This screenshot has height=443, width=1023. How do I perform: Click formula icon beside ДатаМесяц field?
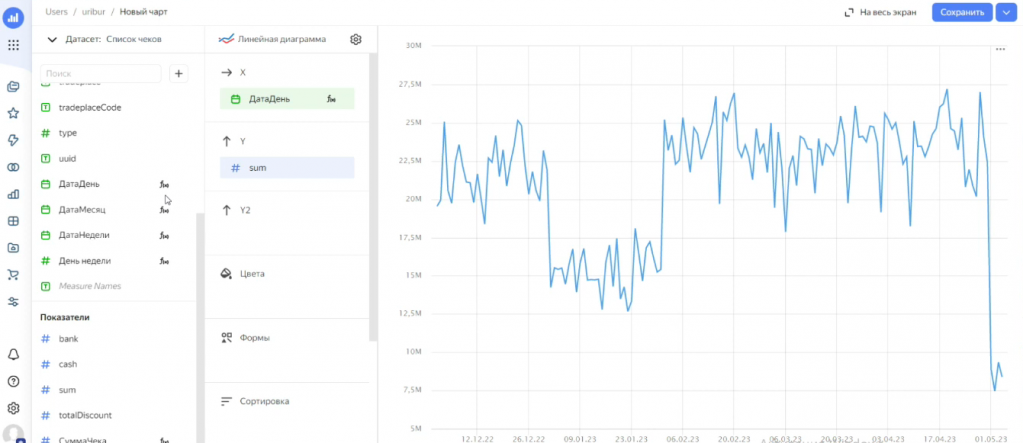tap(164, 210)
